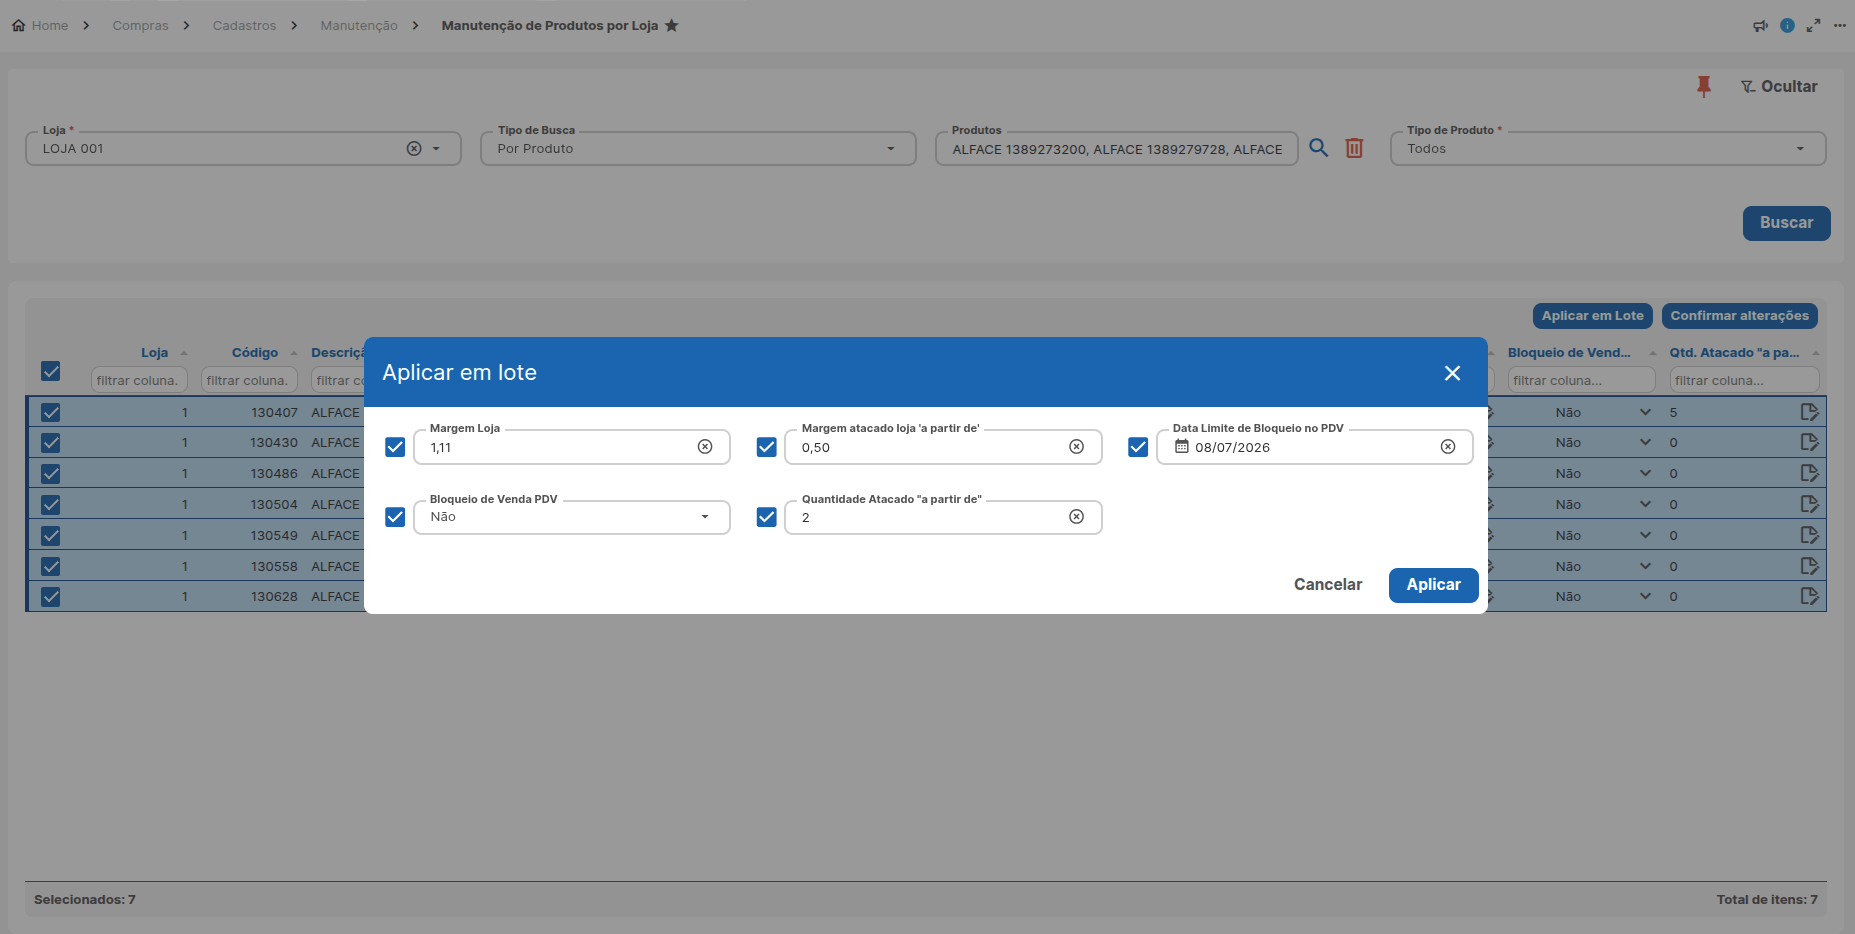1855x934 pixels.
Task: Uncheck the Margem Loja checkbox
Action: point(395,447)
